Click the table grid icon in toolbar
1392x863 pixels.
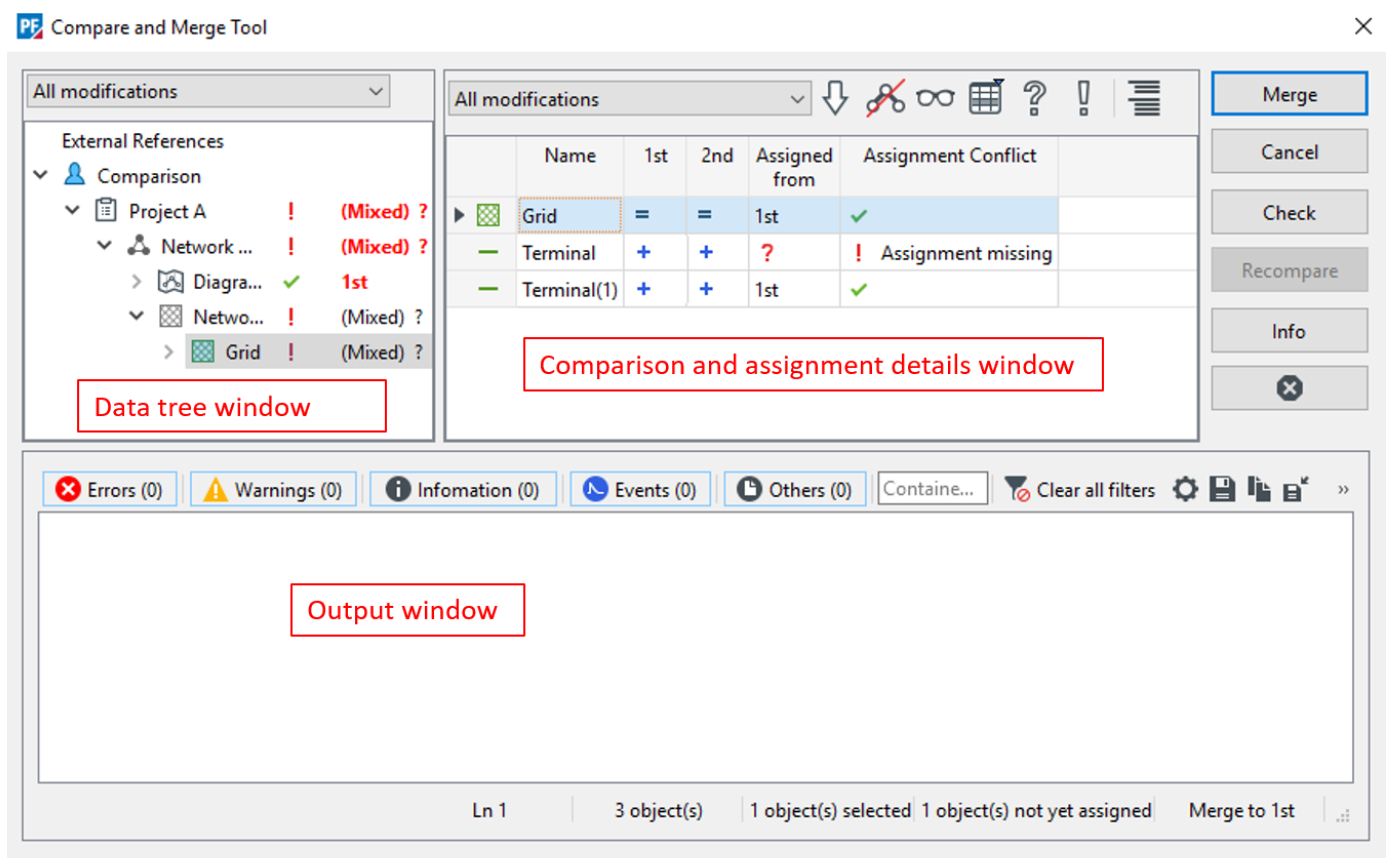[x=986, y=97]
